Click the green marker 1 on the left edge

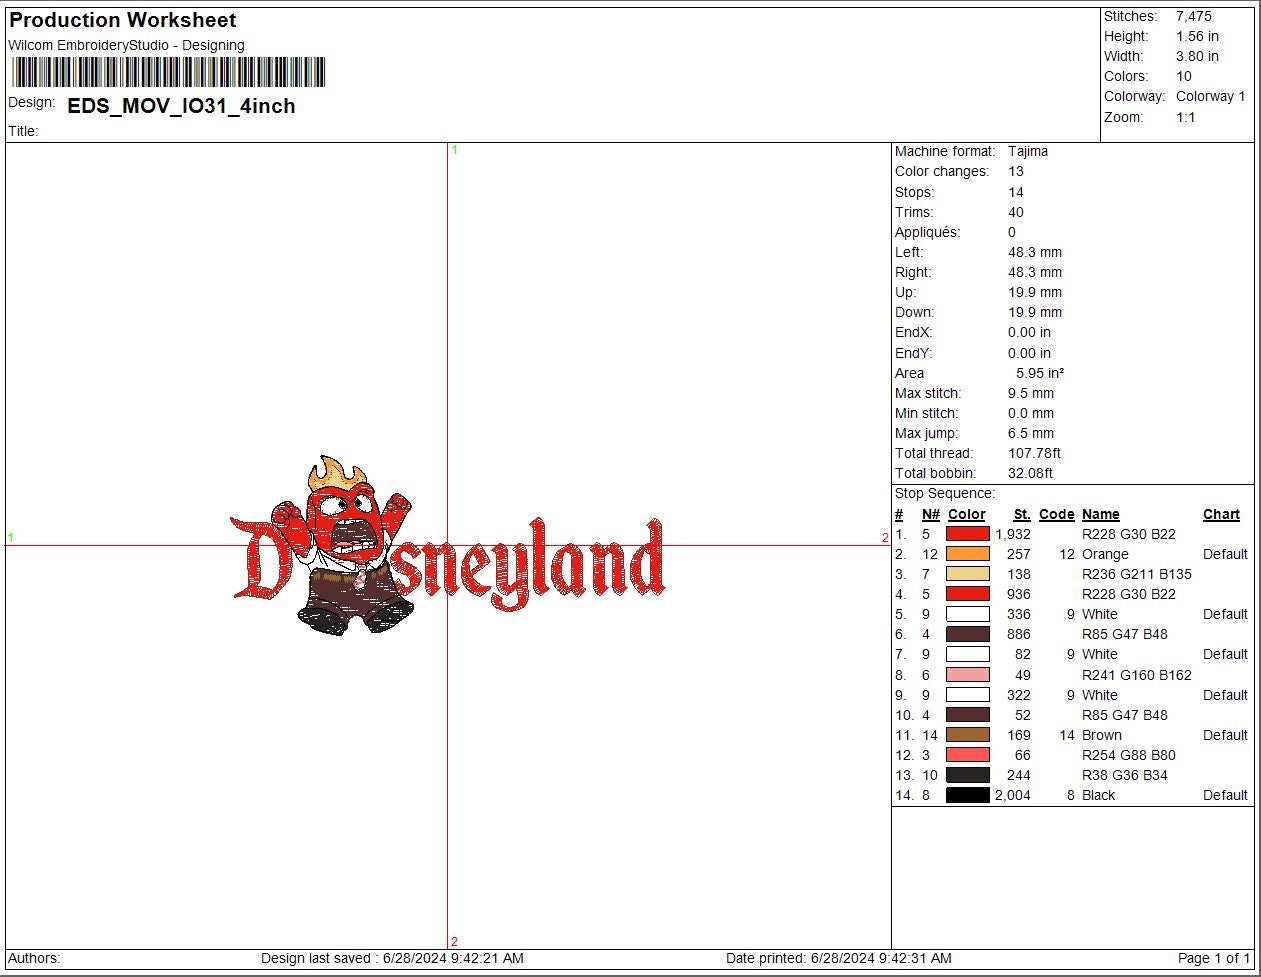point(9,537)
